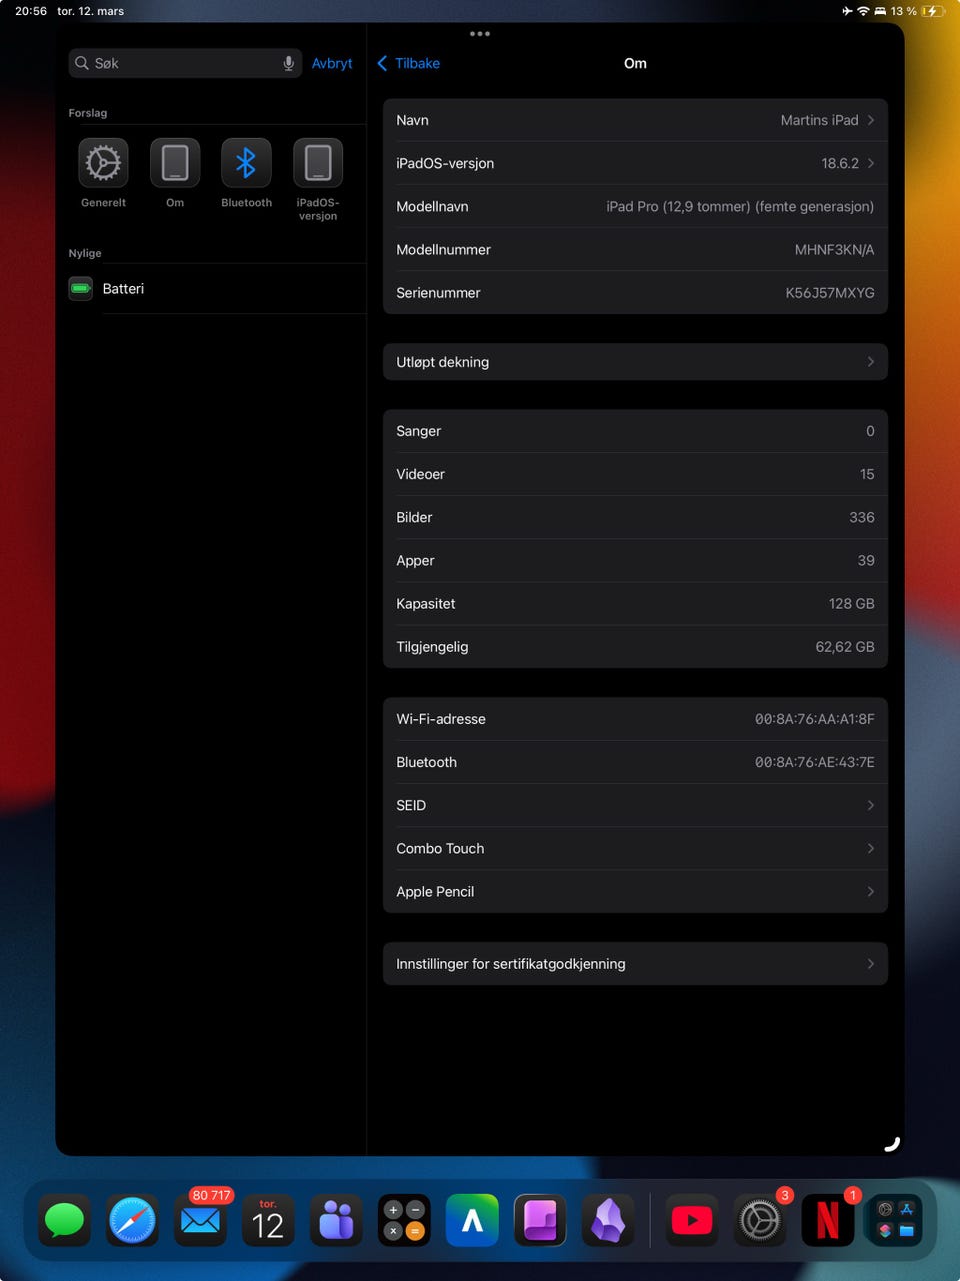
Task: Launch Safari from the dock
Action: (132, 1220)
